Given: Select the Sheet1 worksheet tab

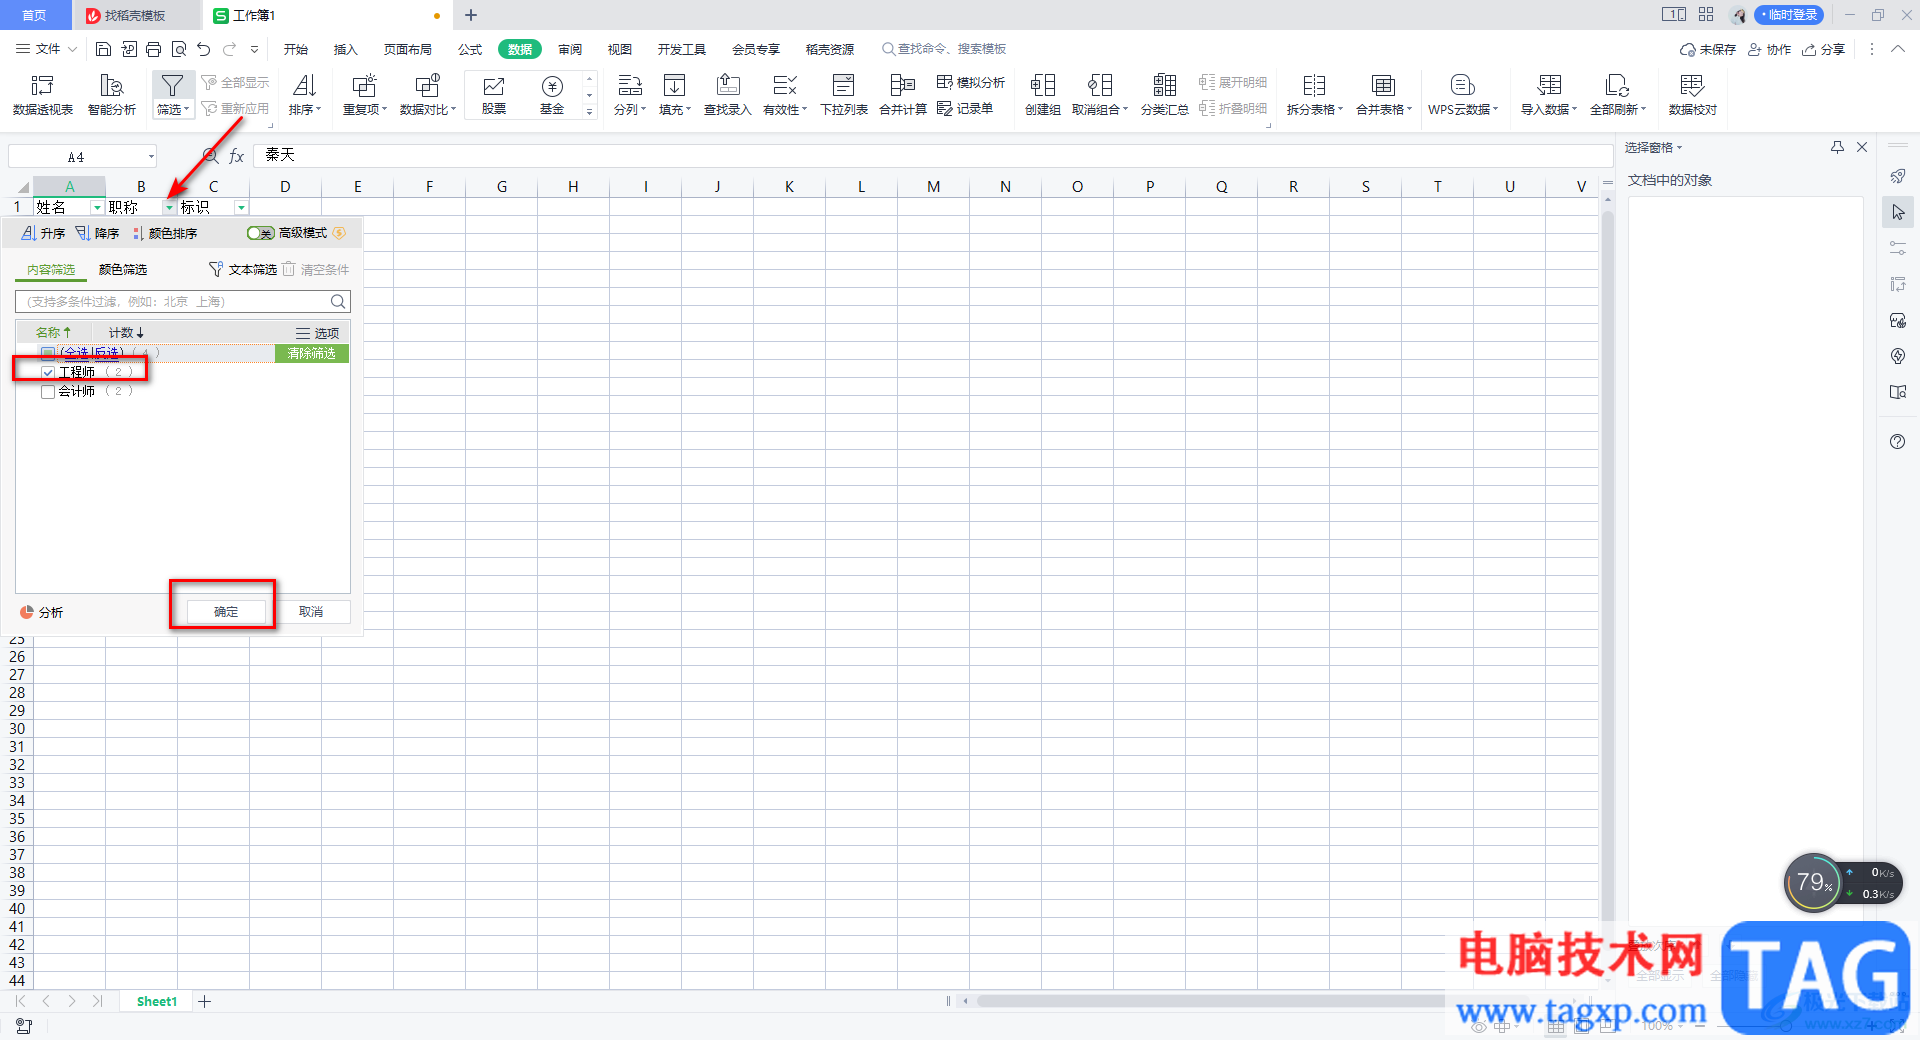Looking at the screenshot, I should (157, 1001).
